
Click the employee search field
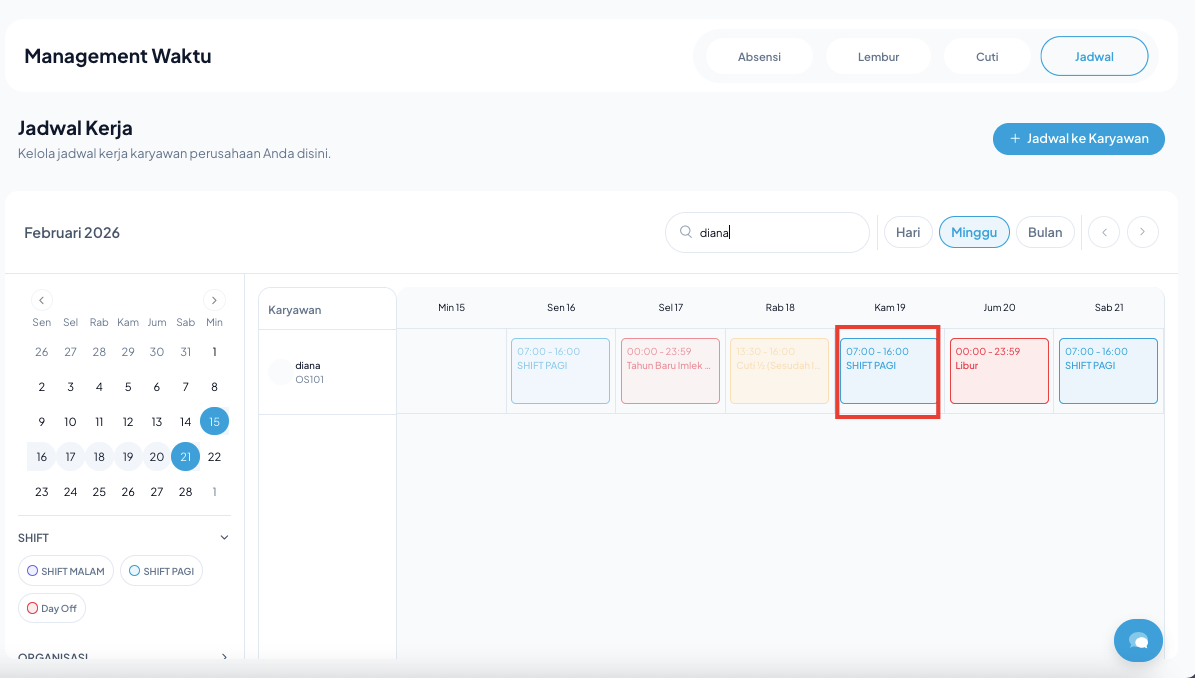[x=780, y=232]
